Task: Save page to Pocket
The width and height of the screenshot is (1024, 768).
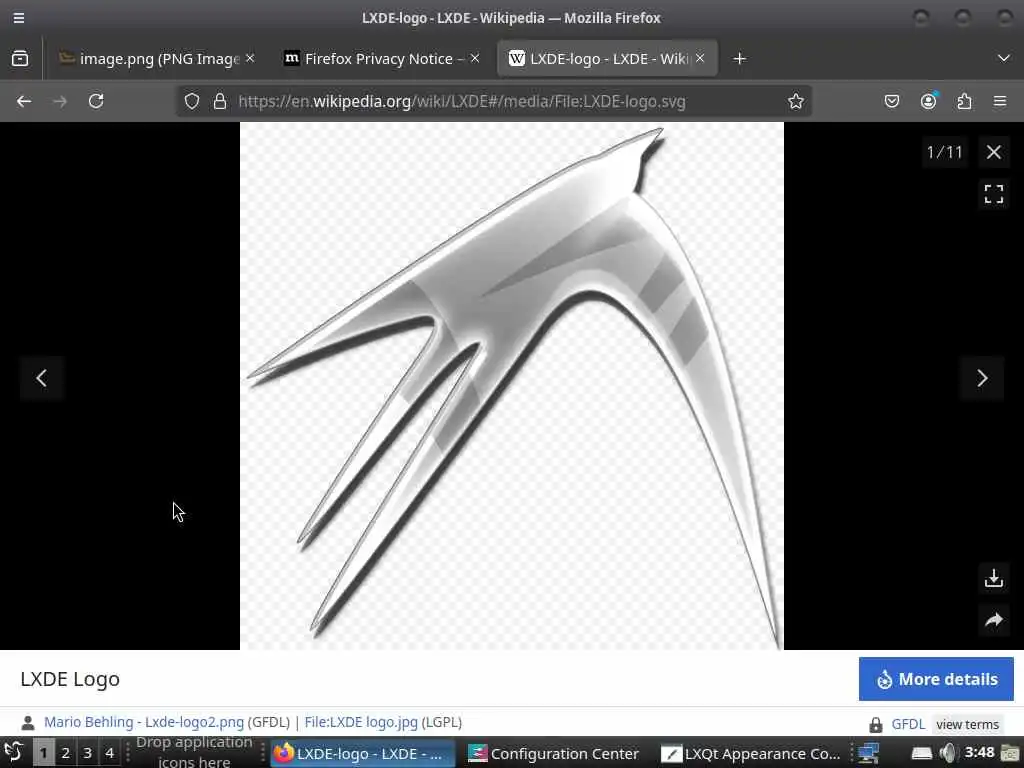Action: (891, 101)
